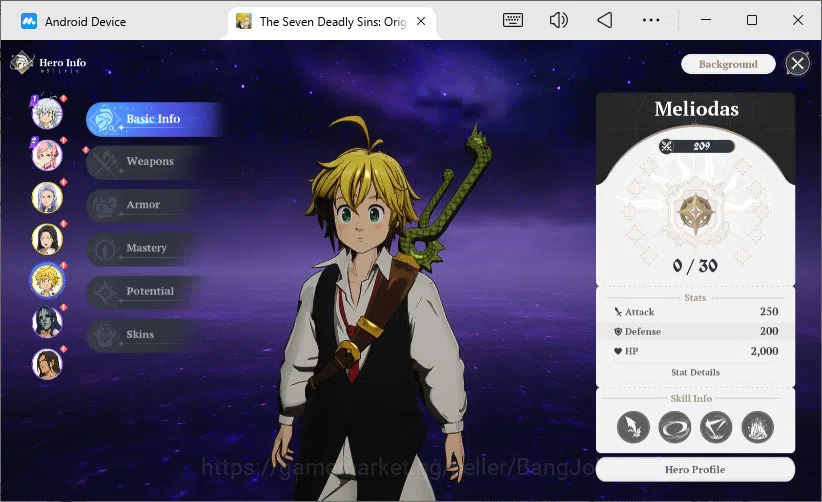
Task: Click the Weapons tab crossed-axes icon
Action: point(104,162)
